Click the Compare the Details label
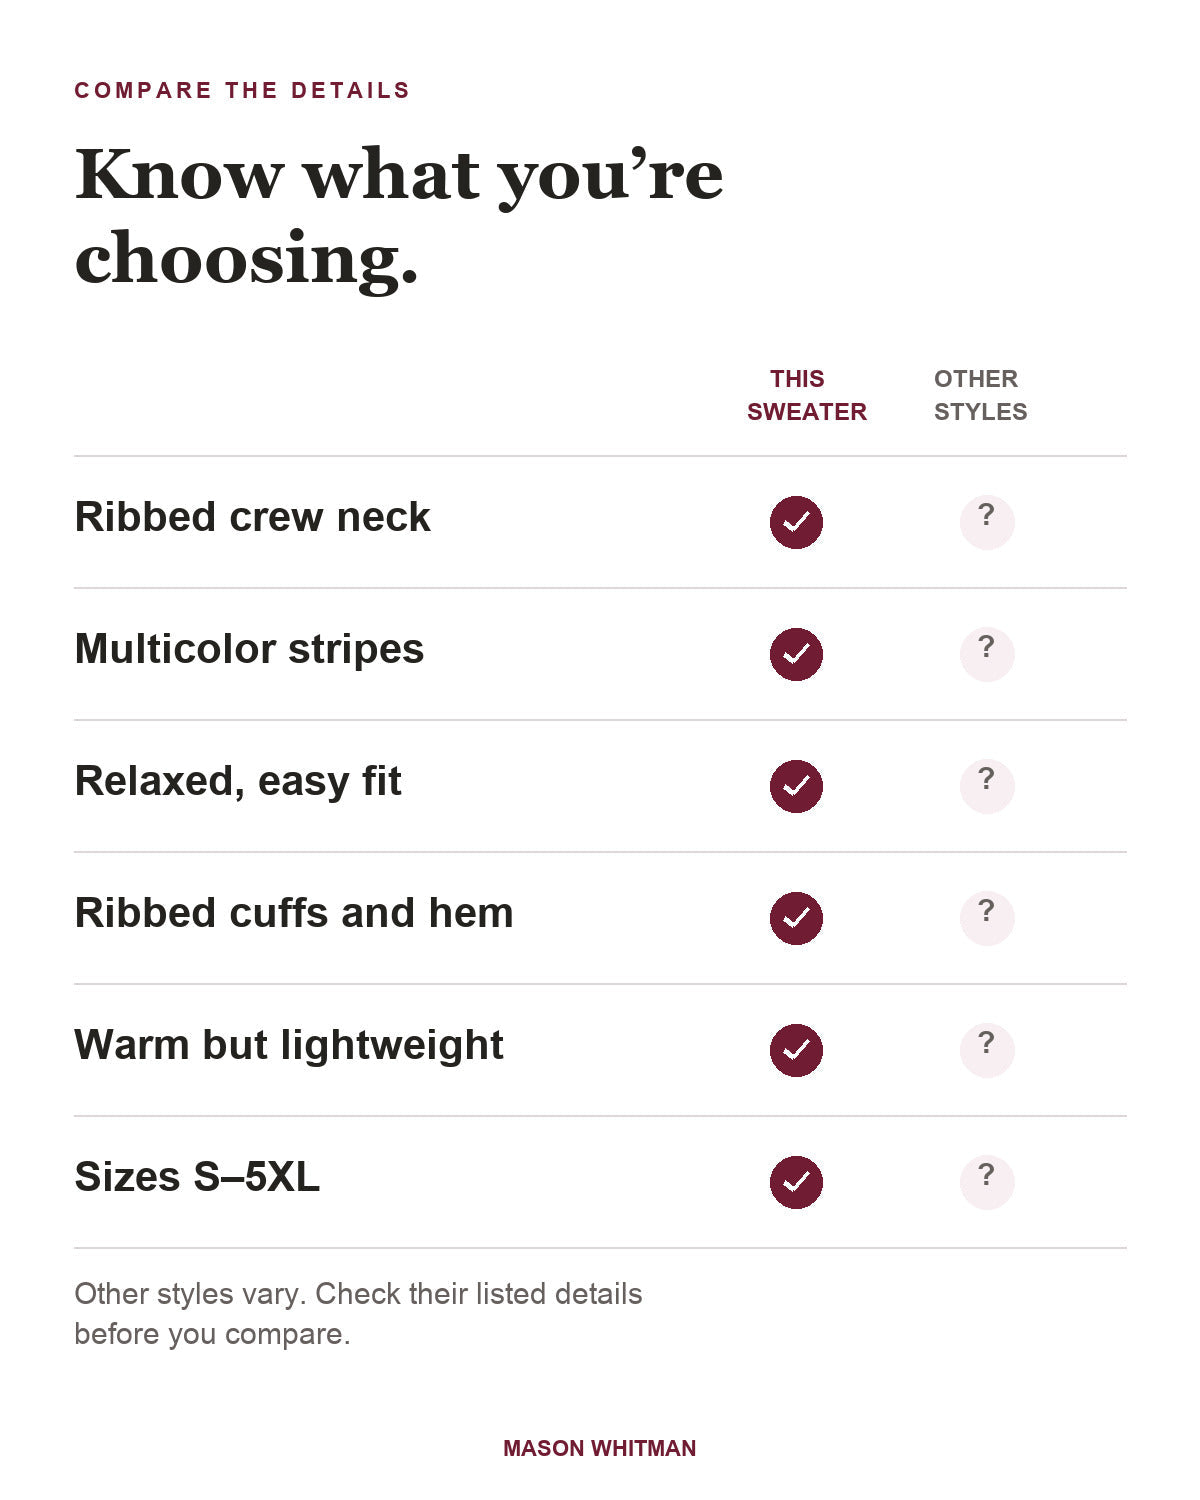The width and height of the screenshot is (1200, 1500). [x=242, y=90]
